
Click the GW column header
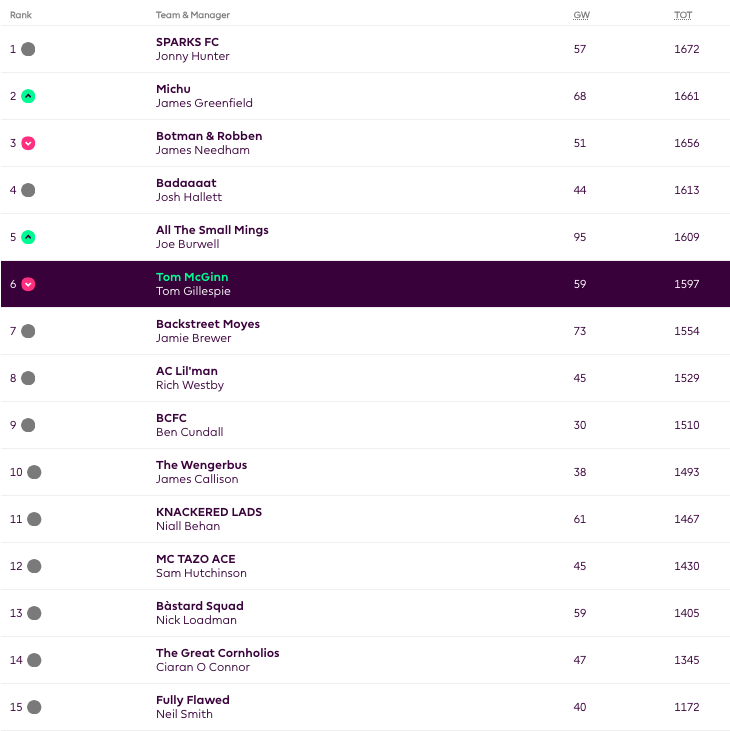coord(580,15)
